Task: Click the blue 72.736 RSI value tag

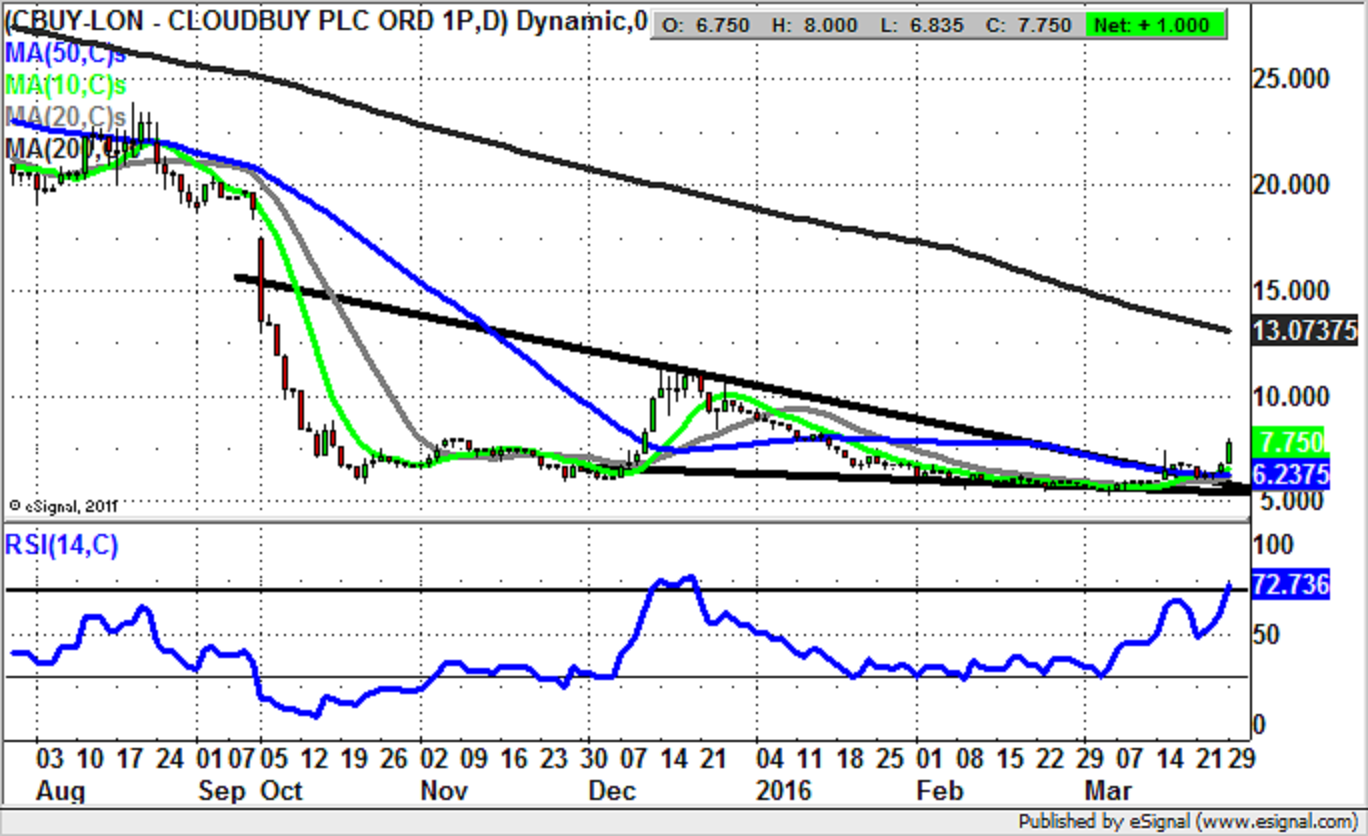Action: pos(1292,585)
